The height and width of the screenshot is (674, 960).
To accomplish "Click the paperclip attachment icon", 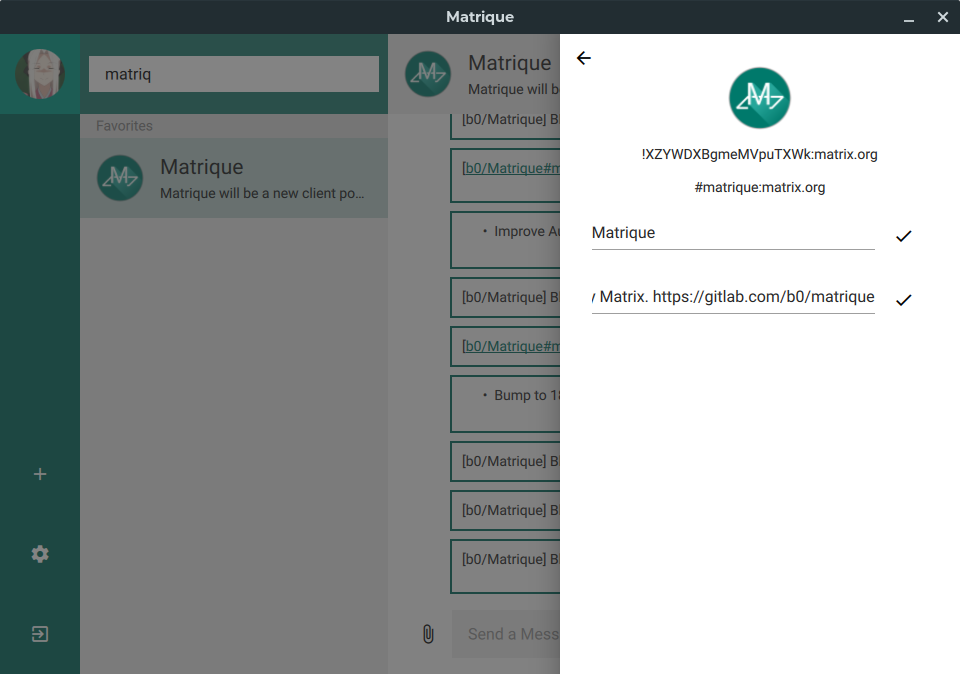I will click(x=428, y=634).
